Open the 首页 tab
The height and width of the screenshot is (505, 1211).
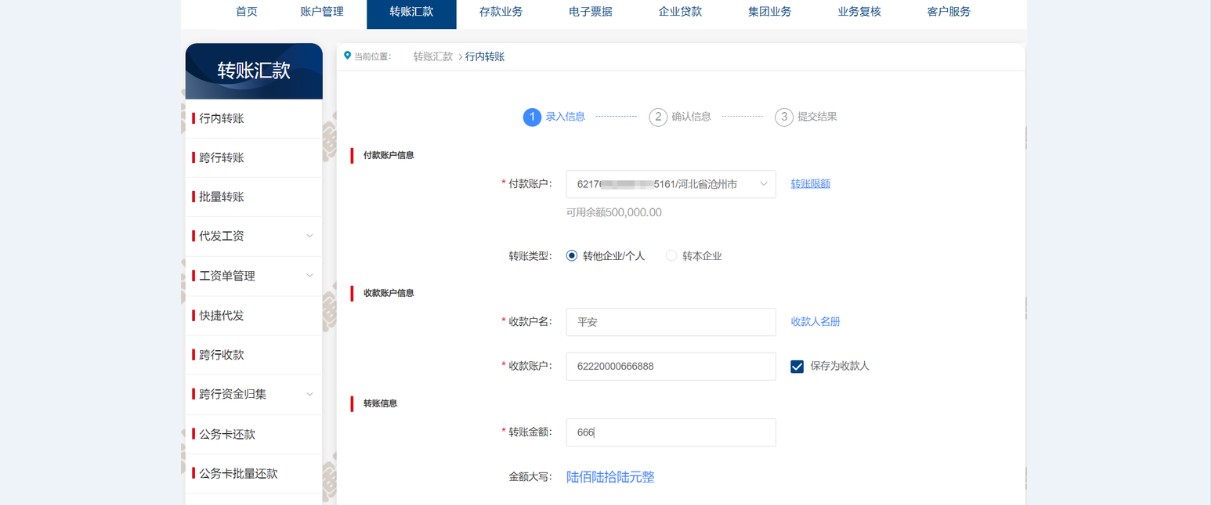(x=246, y=12)
